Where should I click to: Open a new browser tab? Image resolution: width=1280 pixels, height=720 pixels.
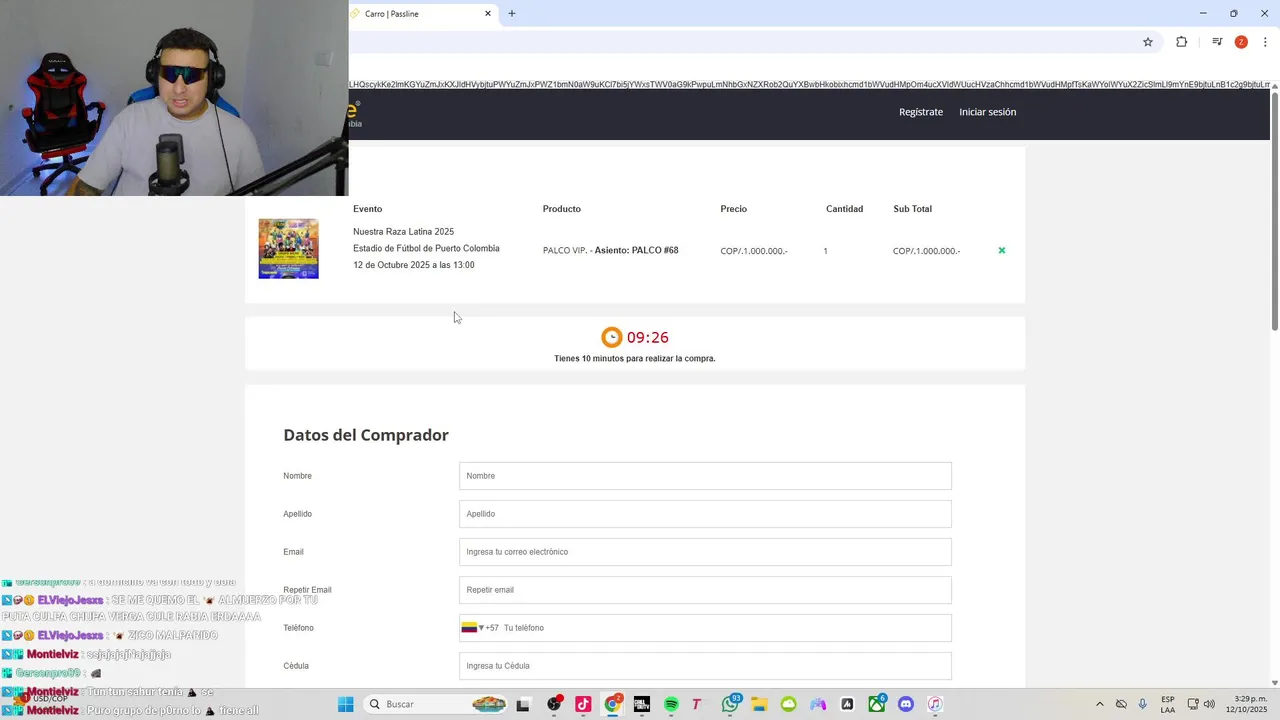pyautogui.click(x=512, y=14)
